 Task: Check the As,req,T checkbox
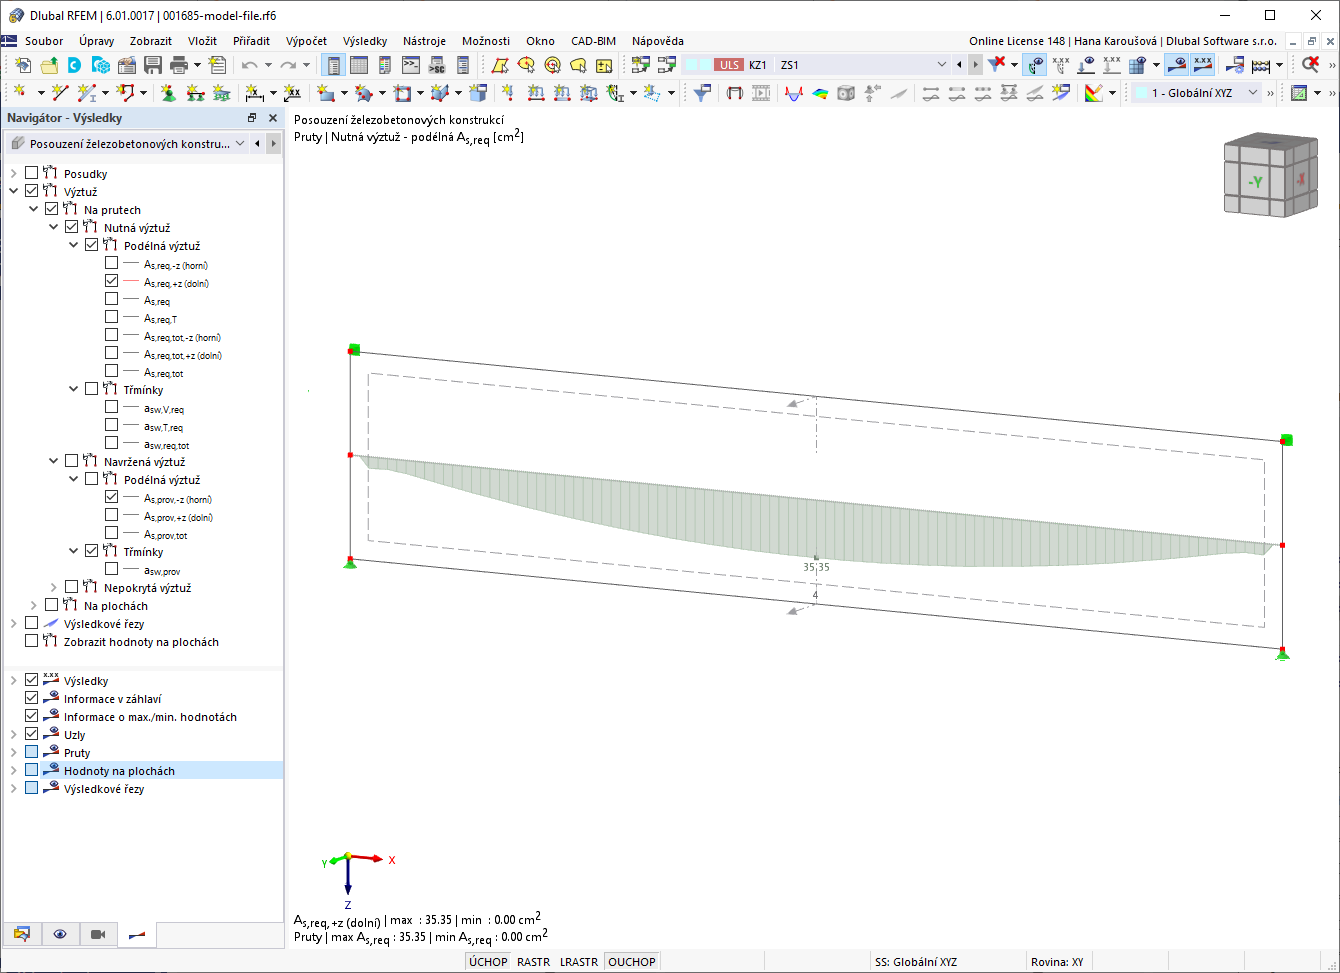pos(112,317)
